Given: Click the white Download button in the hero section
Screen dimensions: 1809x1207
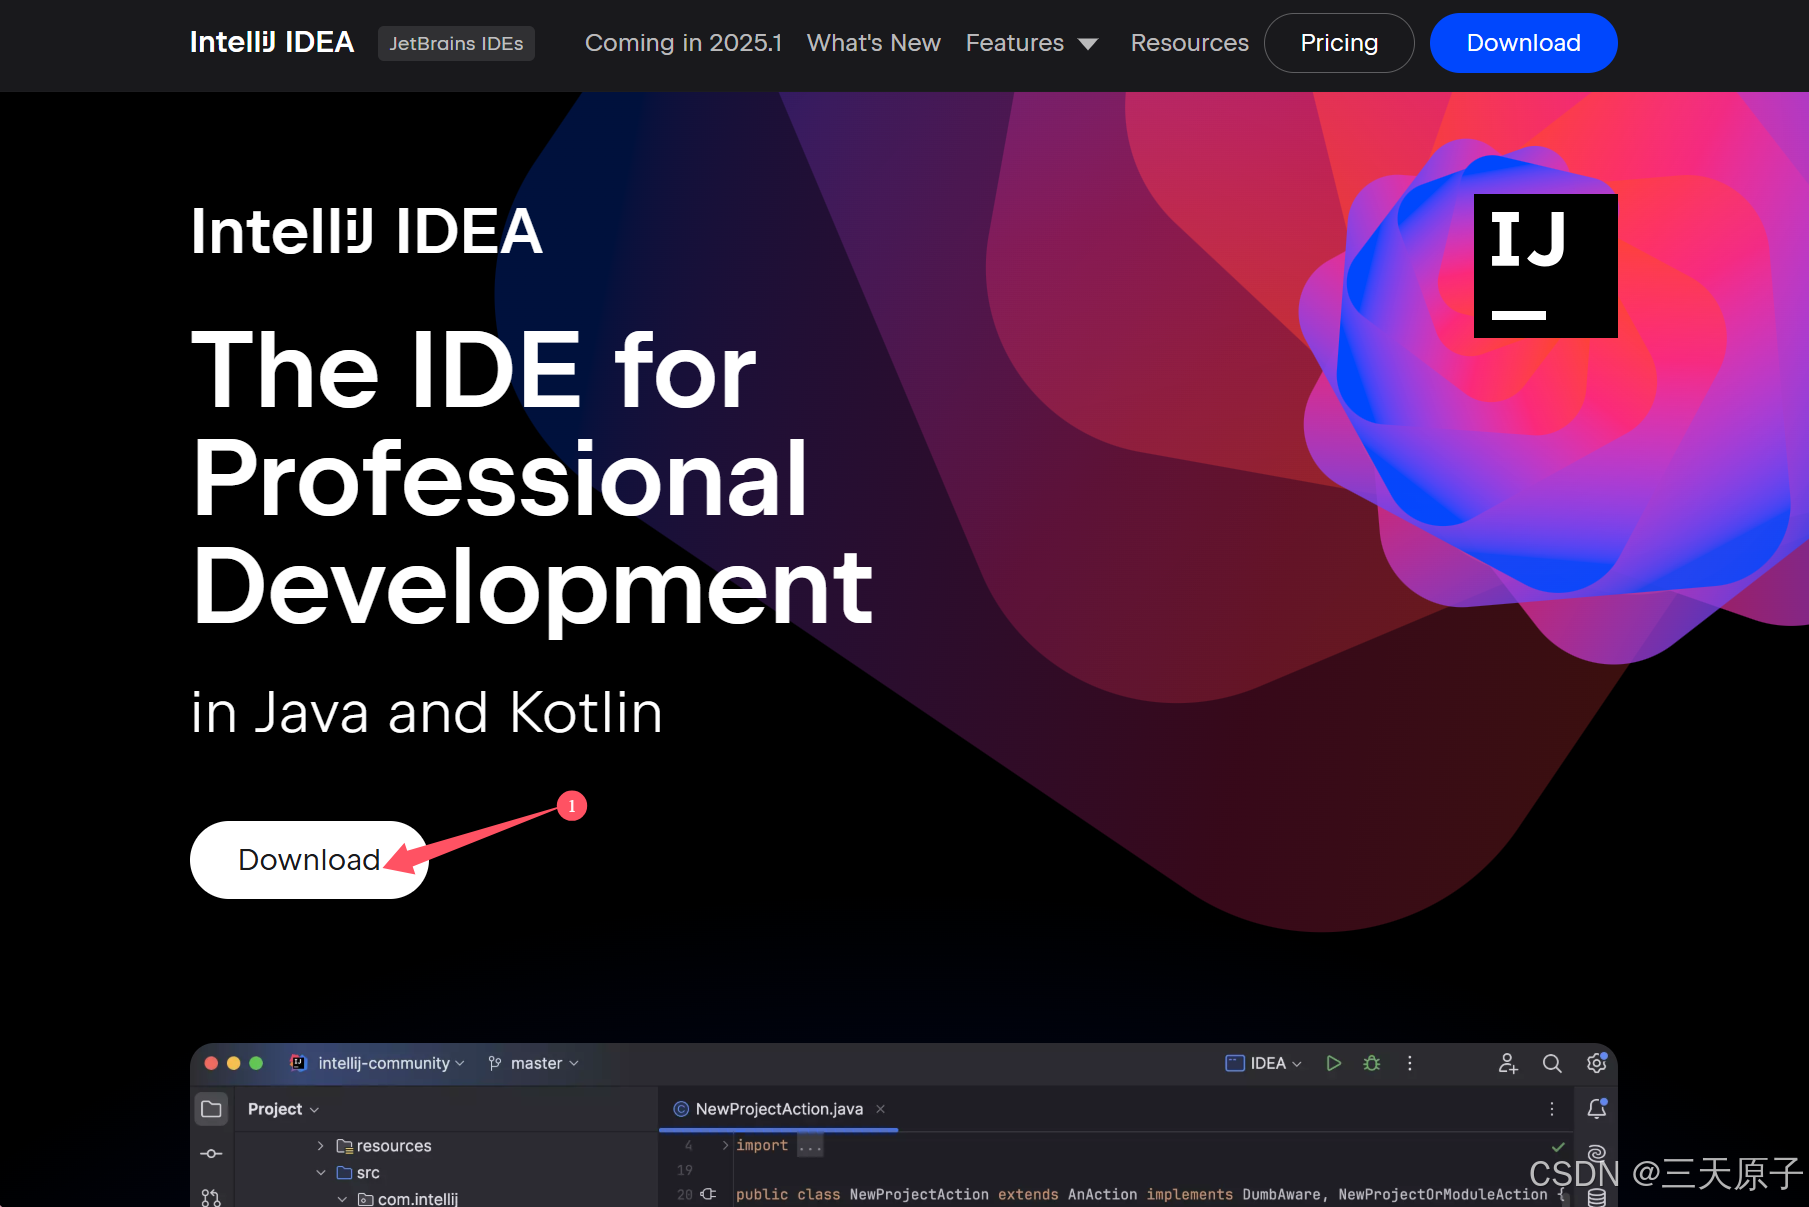Looking at the screenshot, I should pos(309,860).
